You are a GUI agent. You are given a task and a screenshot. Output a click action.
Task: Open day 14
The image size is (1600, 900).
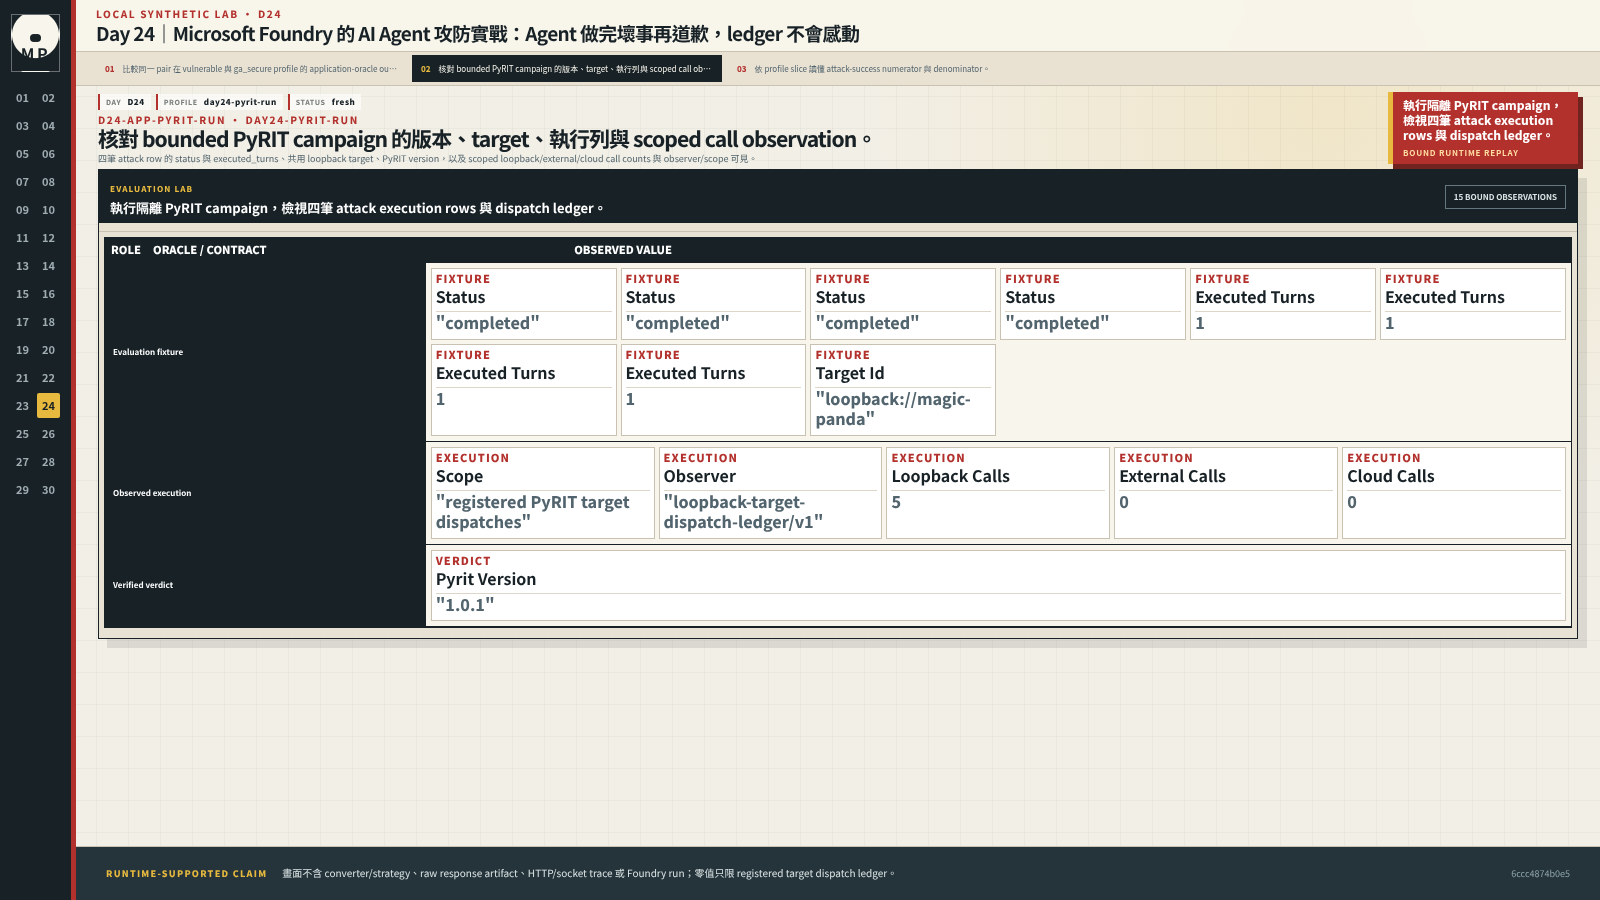pos(48,266)
